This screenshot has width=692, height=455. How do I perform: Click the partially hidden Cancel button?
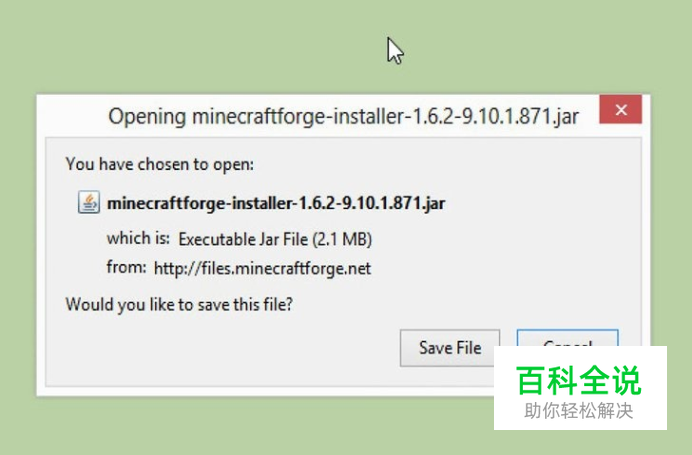point(568,338)
